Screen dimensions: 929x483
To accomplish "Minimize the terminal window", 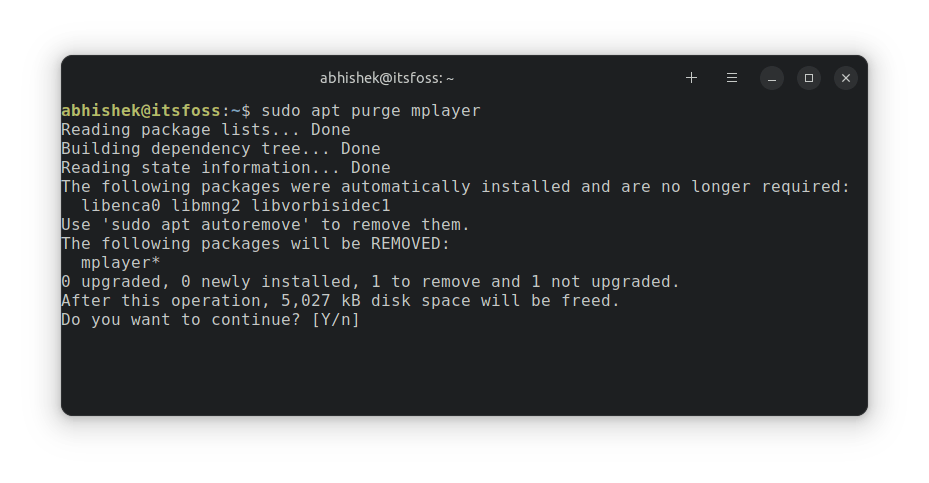I will (771, 78).
